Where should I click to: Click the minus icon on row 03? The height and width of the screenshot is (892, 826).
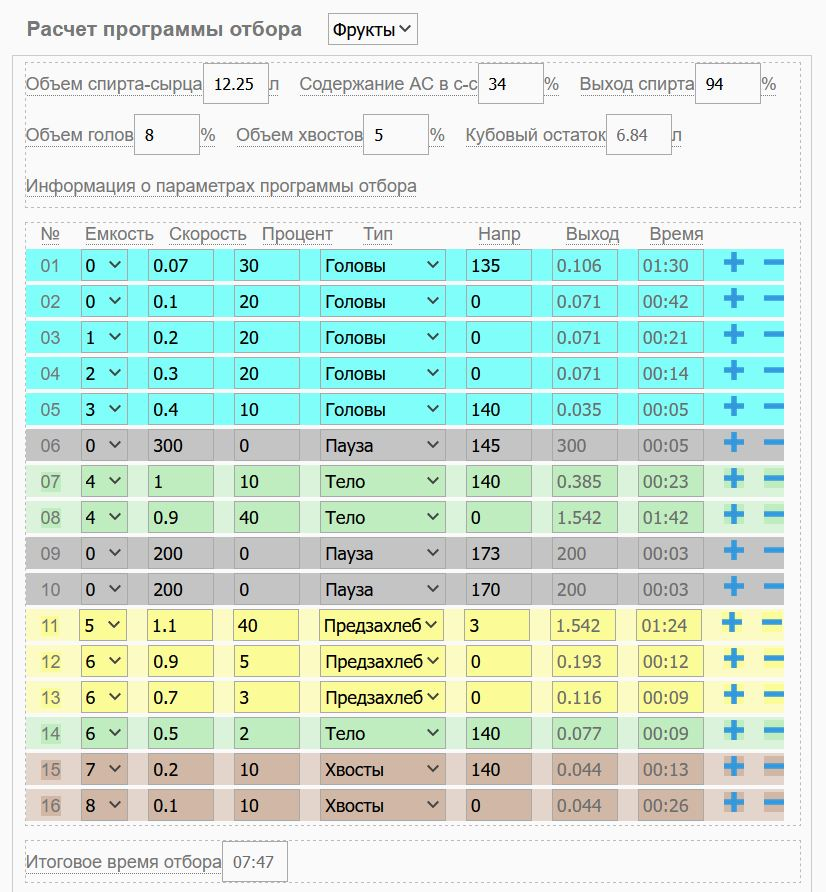(773, 334)
